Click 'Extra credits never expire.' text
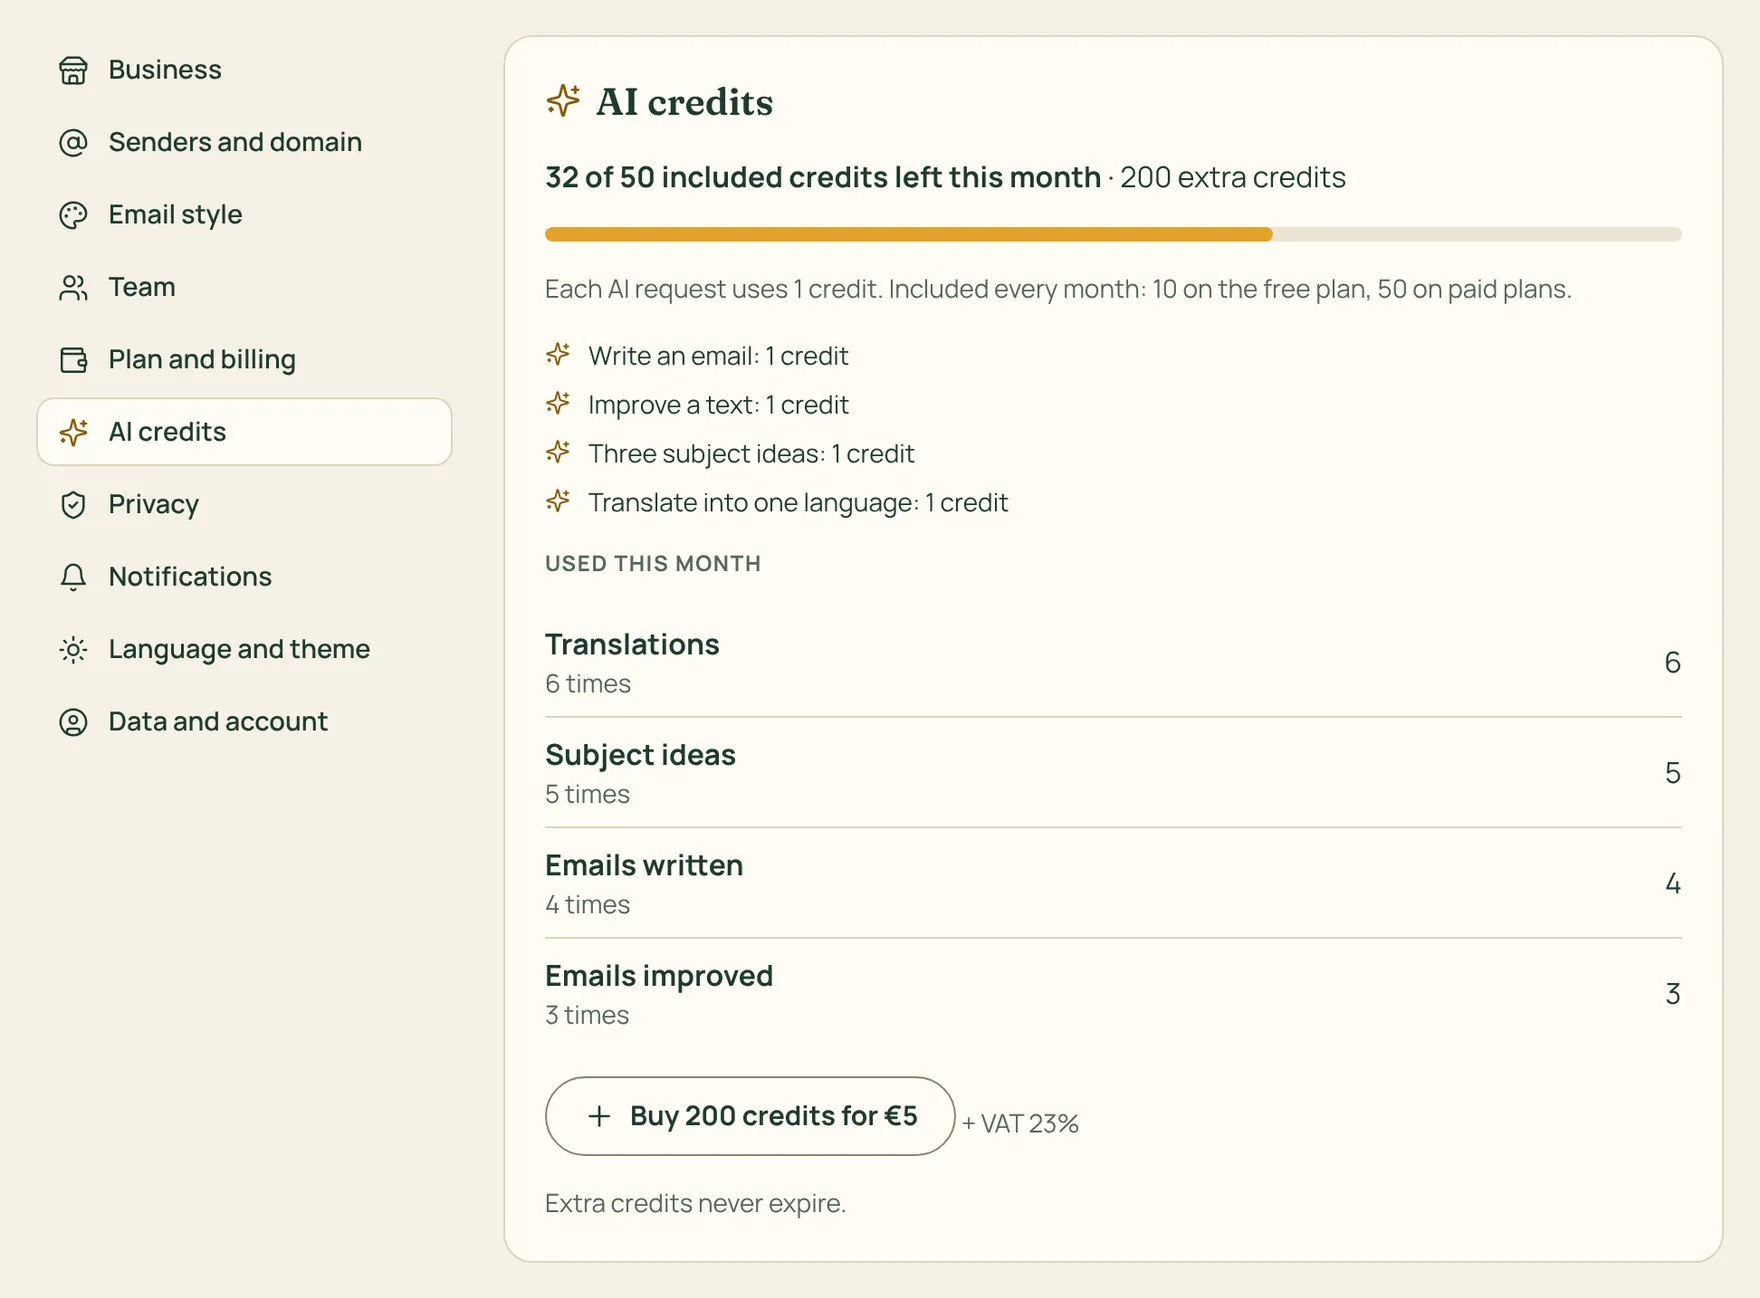Screen dimensions: 1760x1298 click(x=695, y=1203)
